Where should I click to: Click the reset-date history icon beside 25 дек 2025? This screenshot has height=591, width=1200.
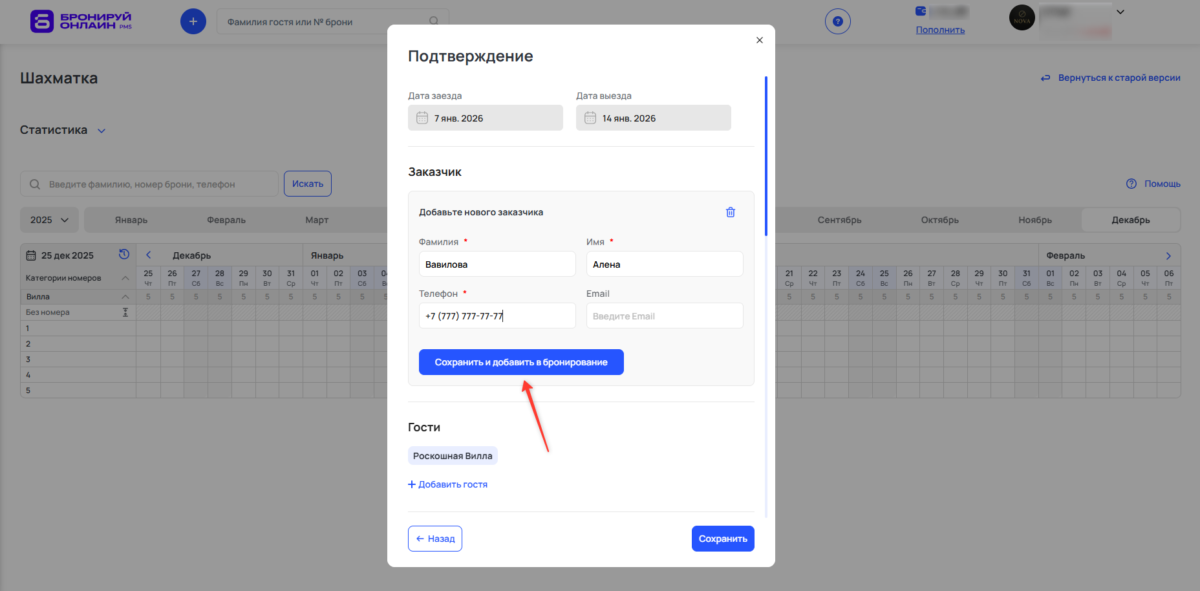[x=124, y=255]
